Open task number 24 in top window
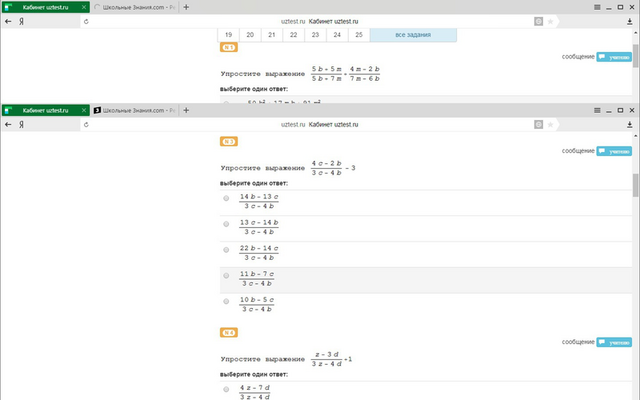640x400 pixels. [x=337, y=35]
